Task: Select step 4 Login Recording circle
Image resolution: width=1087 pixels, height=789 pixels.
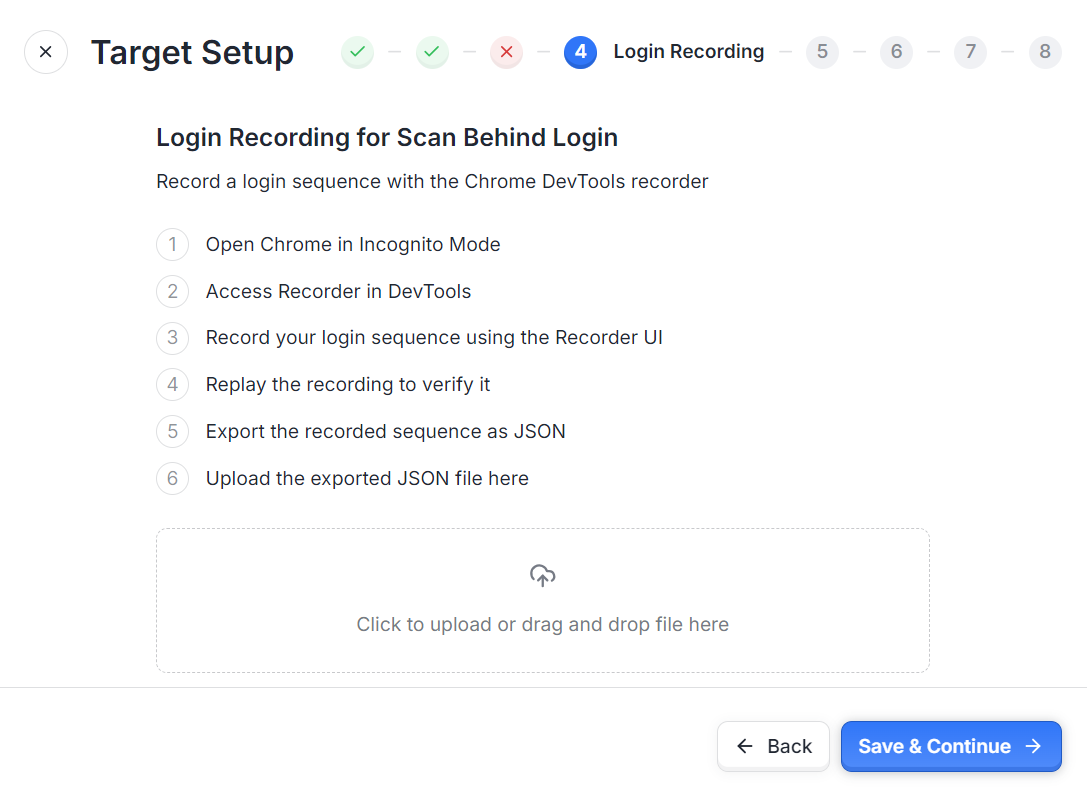Action: tap(581, 52)
